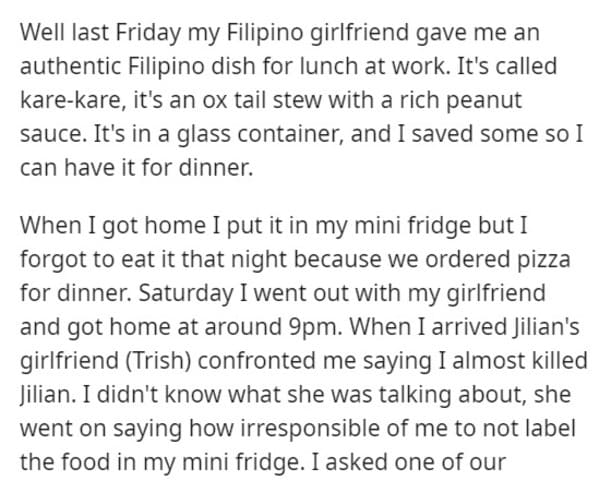This screenshot has width=599, height=481.
Task: Click the words "ox tail stew"
Action: coord(263,100)
